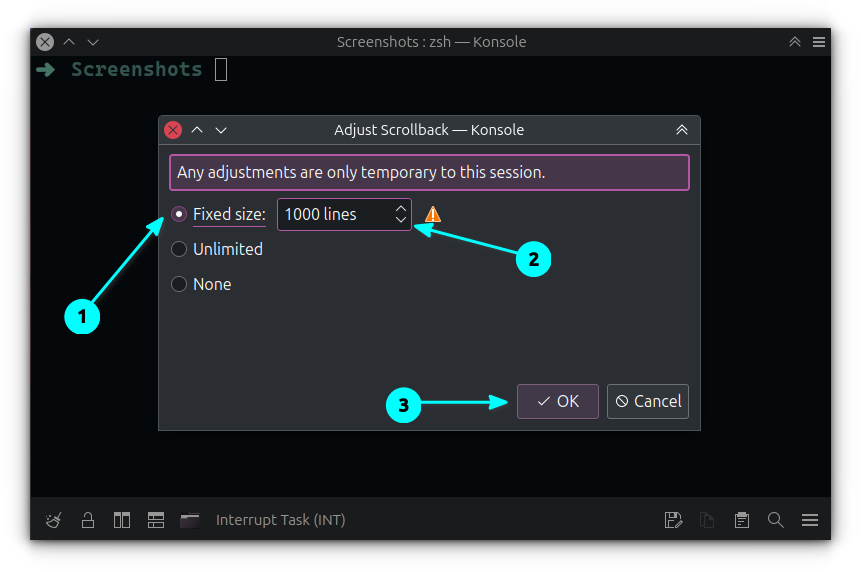Click the orange warning icon
The image size is (861, 572).
[433, 214]
